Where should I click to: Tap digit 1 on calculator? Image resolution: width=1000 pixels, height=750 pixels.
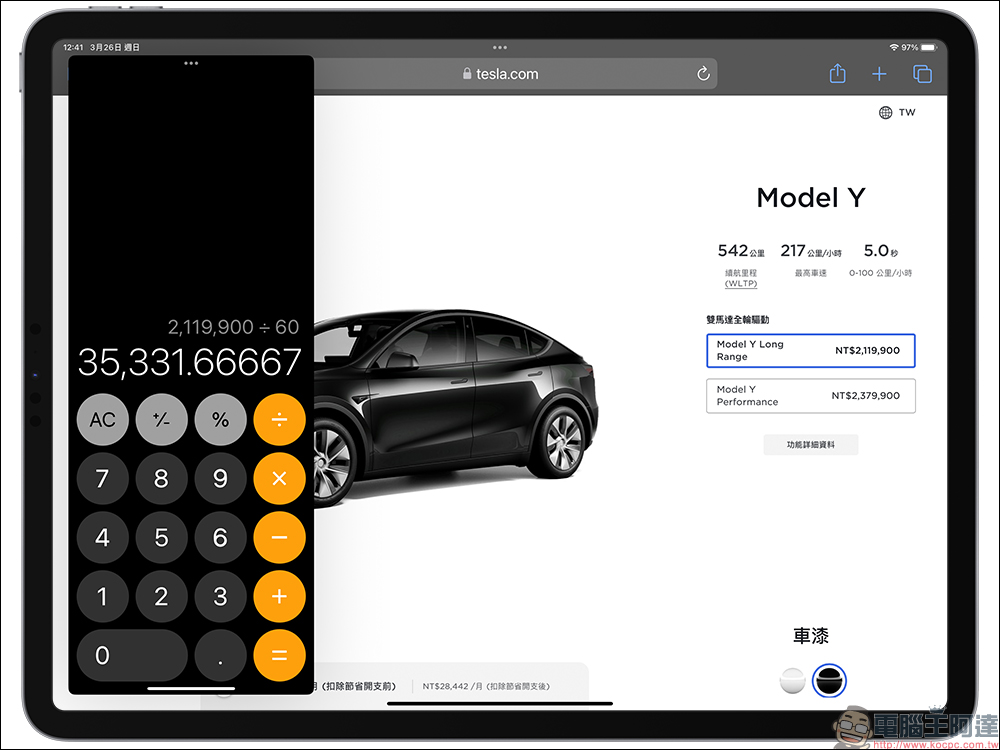[x=103, y=596]
